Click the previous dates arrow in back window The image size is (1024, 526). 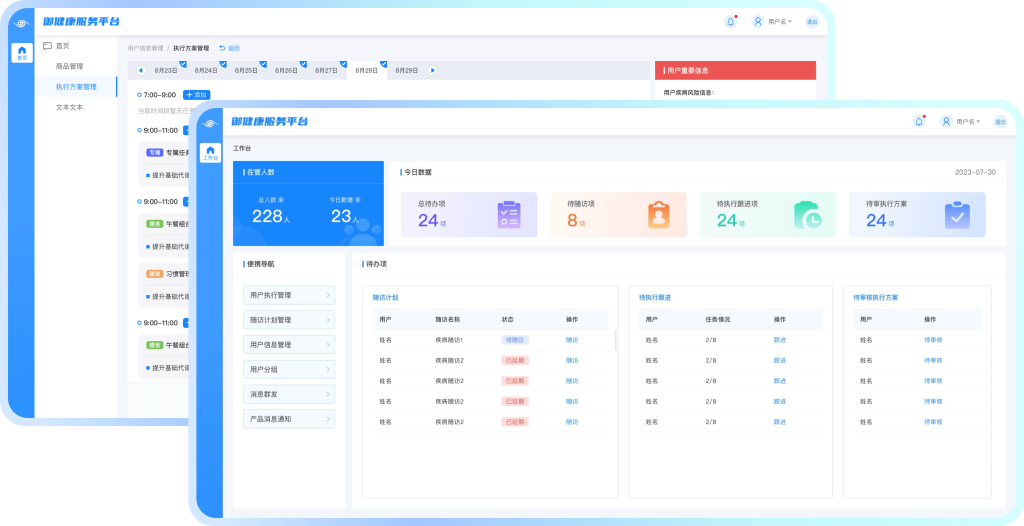[141, 71]
